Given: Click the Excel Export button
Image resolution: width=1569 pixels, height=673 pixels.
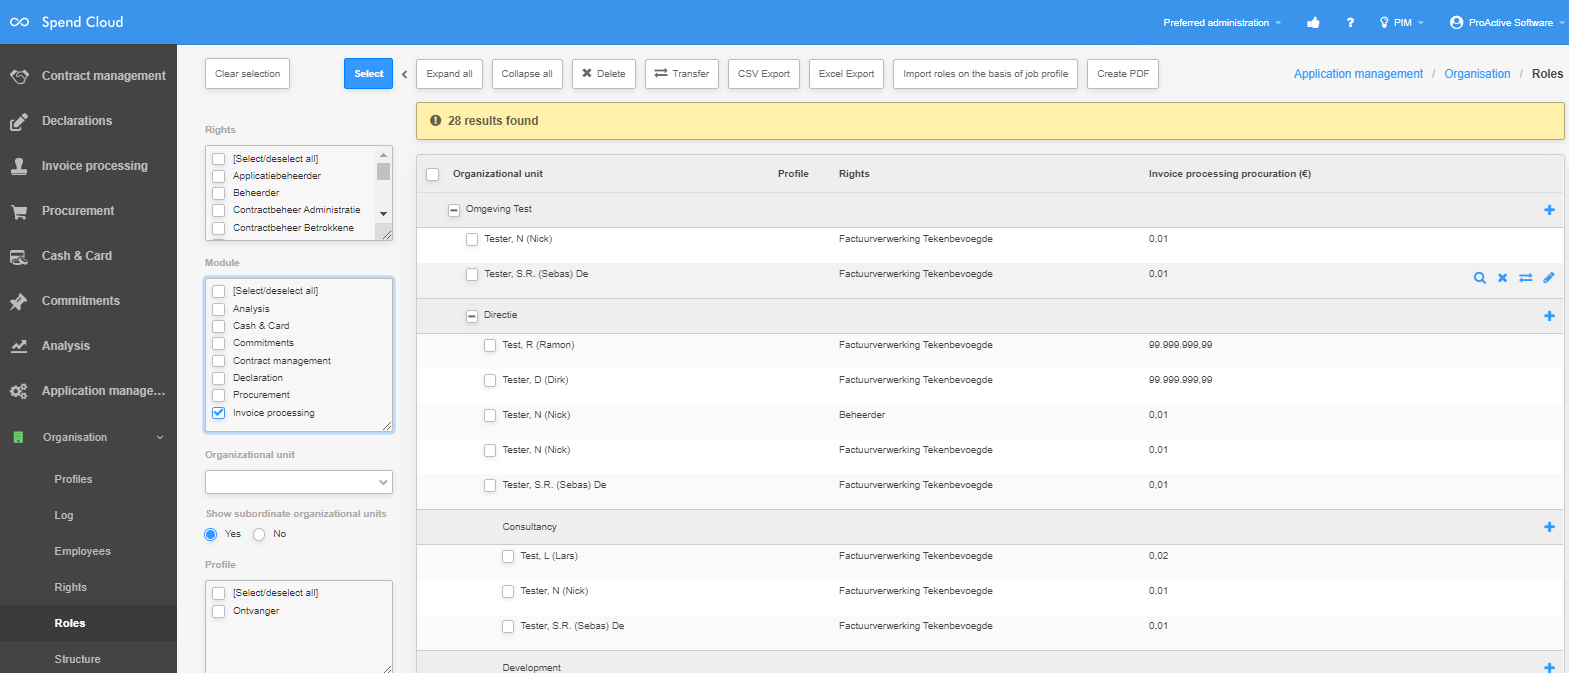Looking at the screenshot, I should point(847,74).
